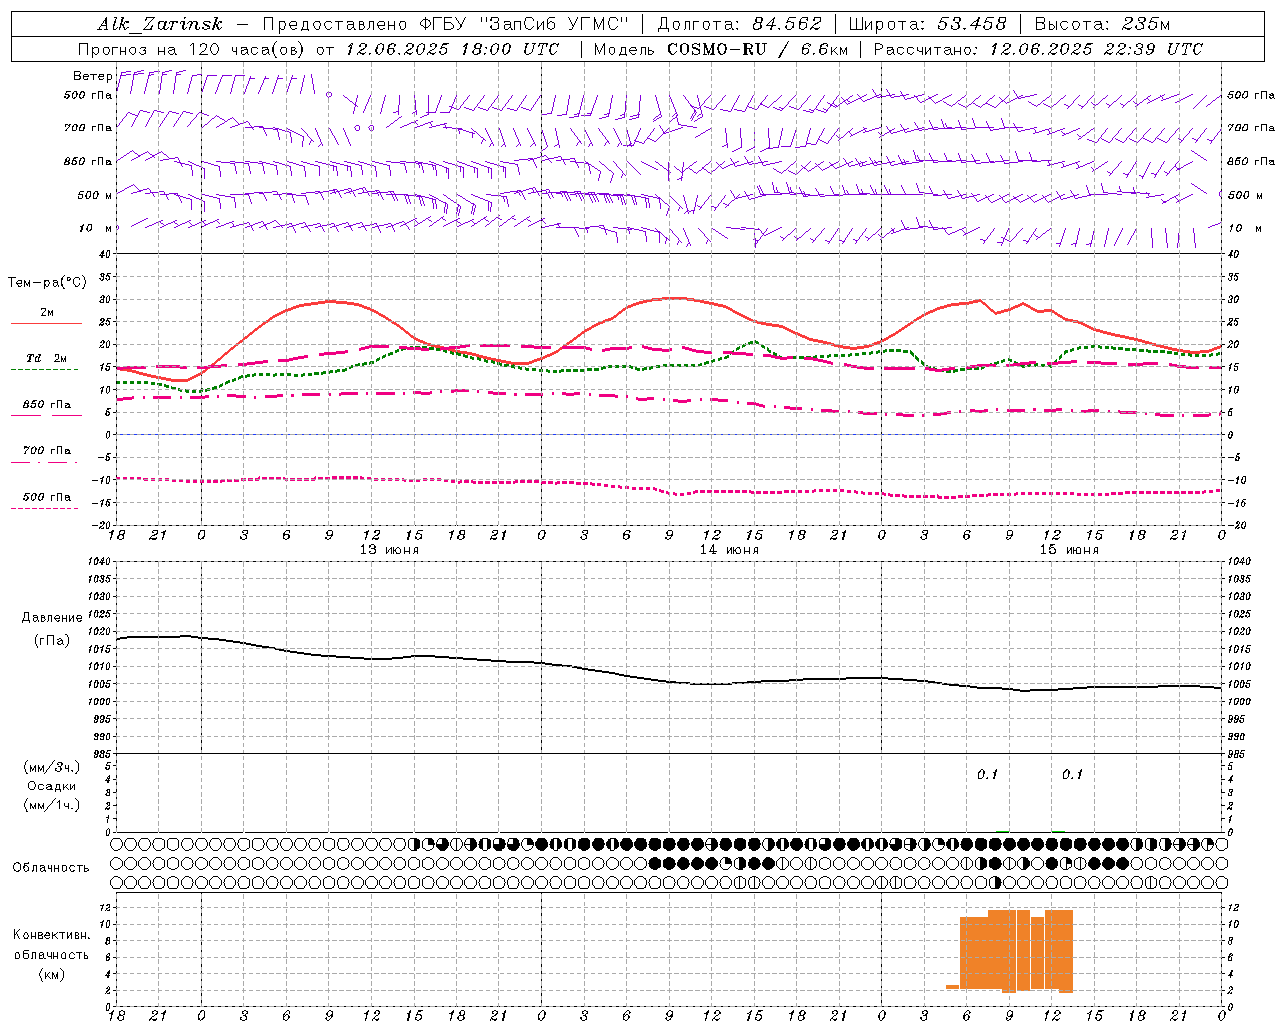1280x1024 pixels.
Task: Click the station name Alk_Zarinsk
Action: point(160,24)
